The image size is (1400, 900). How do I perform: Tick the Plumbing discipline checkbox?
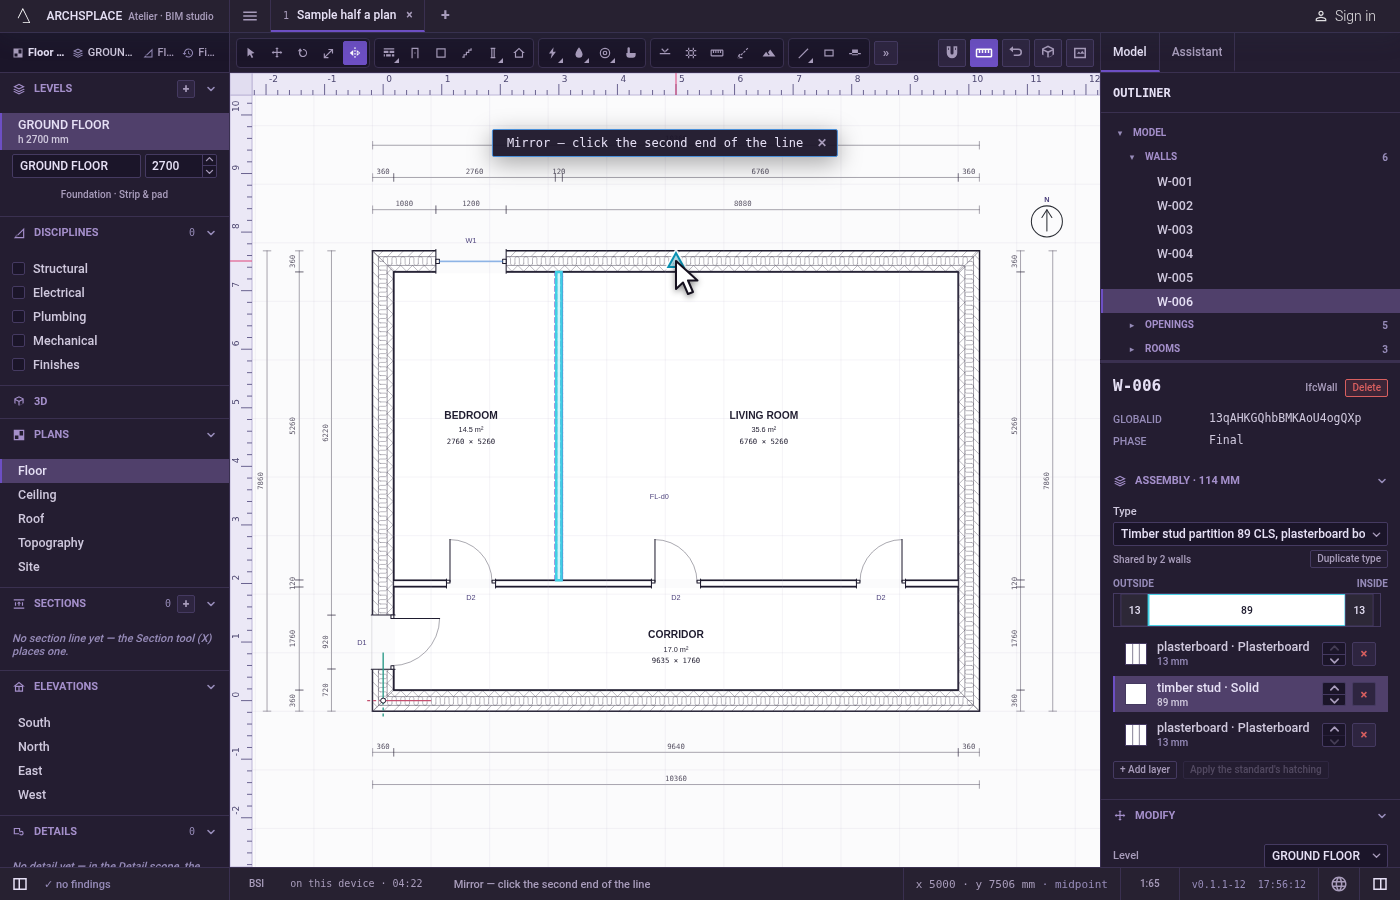coord(18,317)
